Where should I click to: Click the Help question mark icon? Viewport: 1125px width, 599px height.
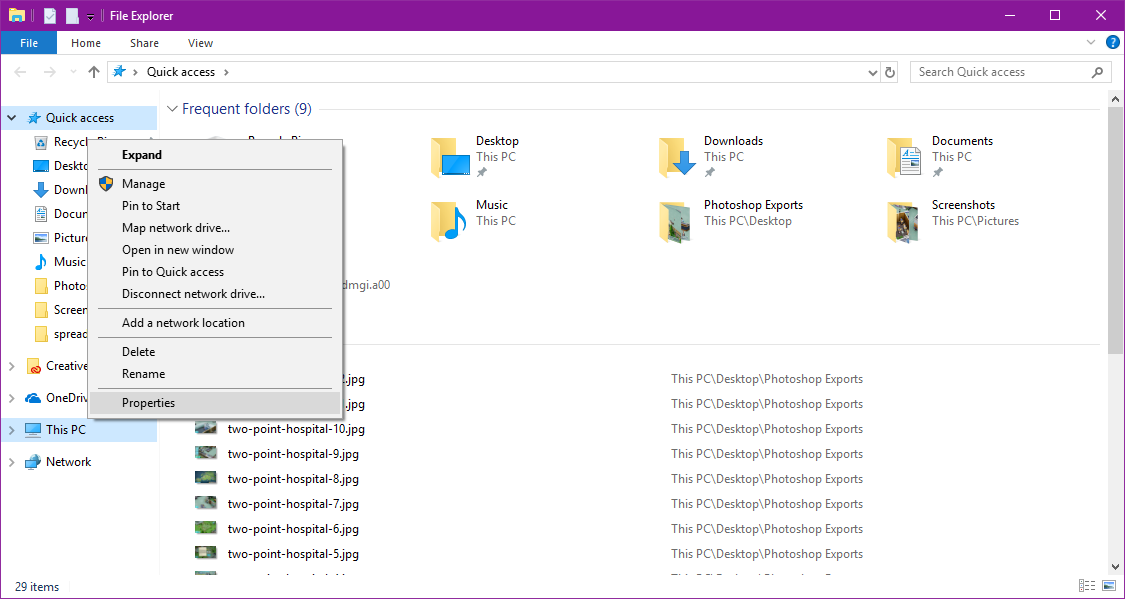point(1112,42)
